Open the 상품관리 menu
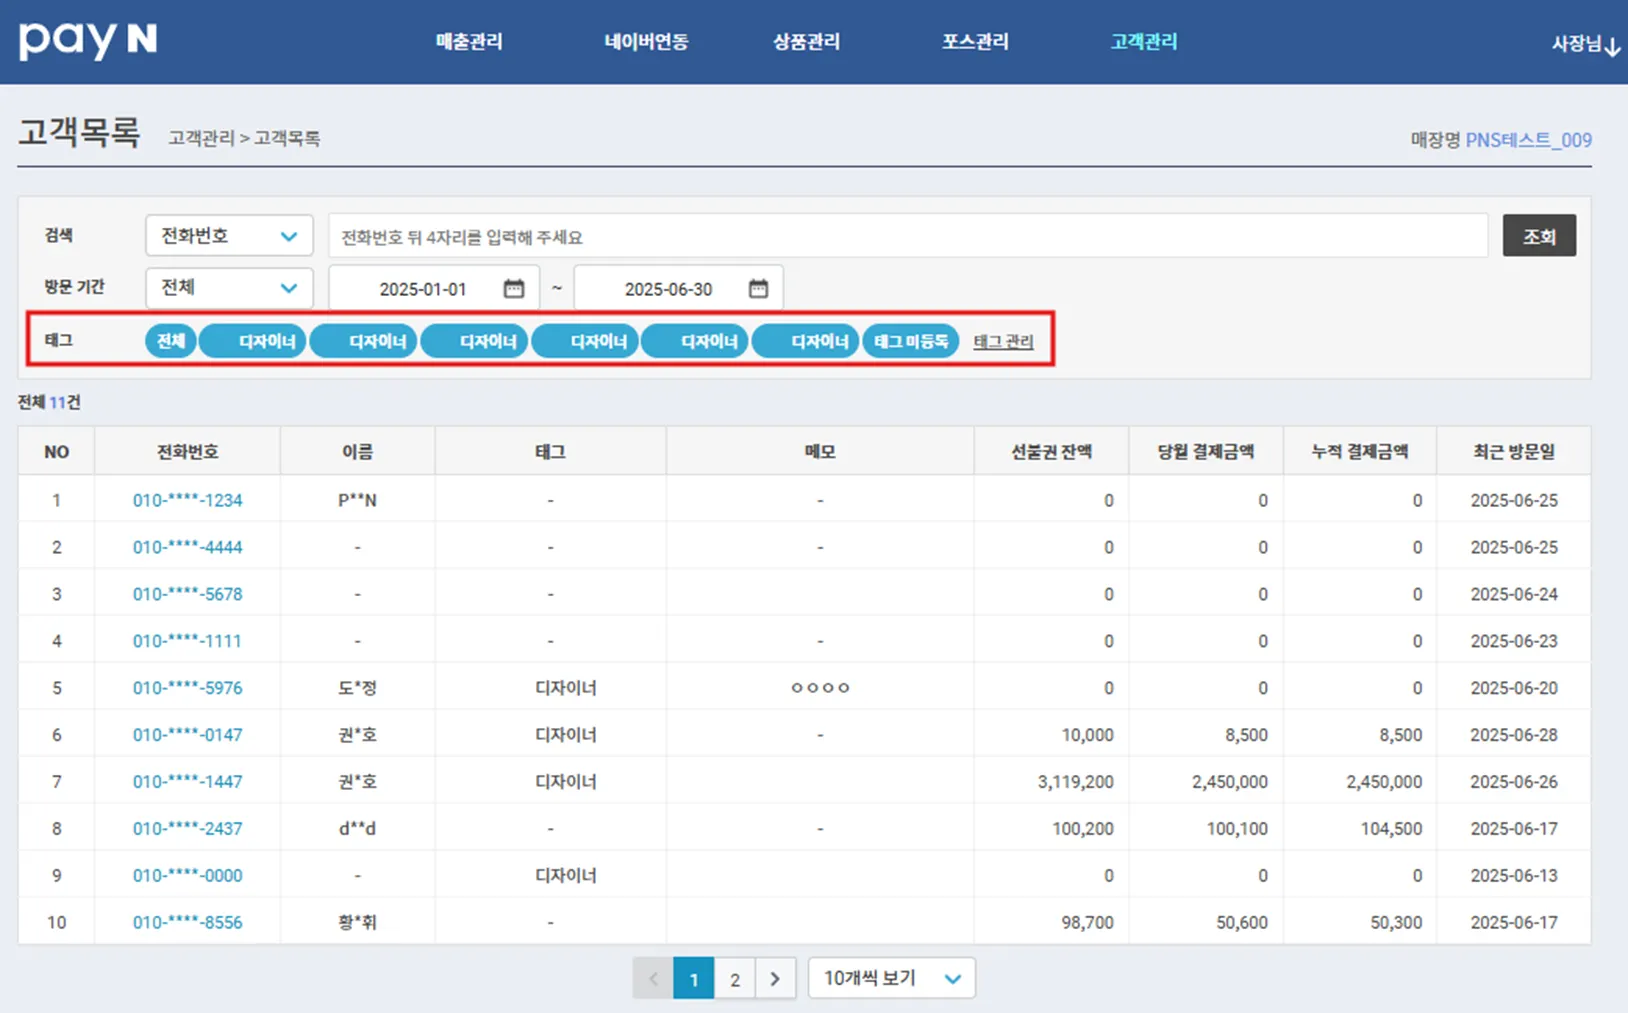 (806, 42)
